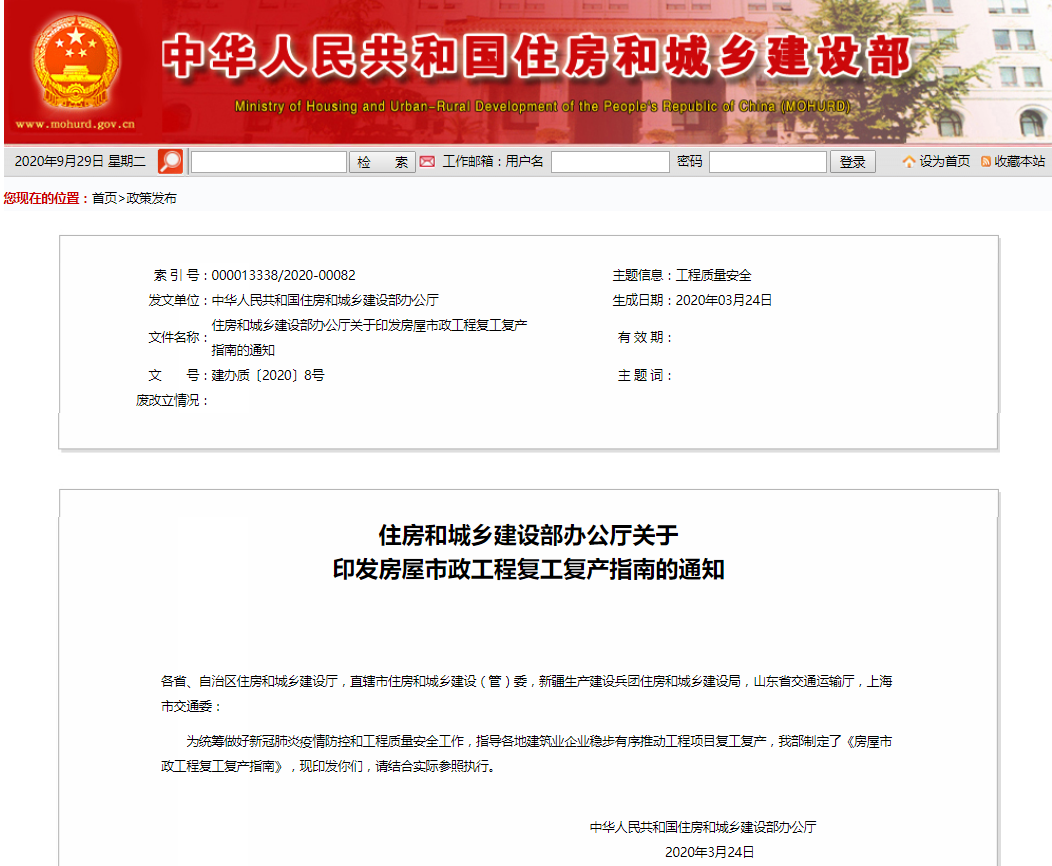Click issuing unit 中华人民共和国住房和城乡建设部办公厅 in info table

coord(325,300)
